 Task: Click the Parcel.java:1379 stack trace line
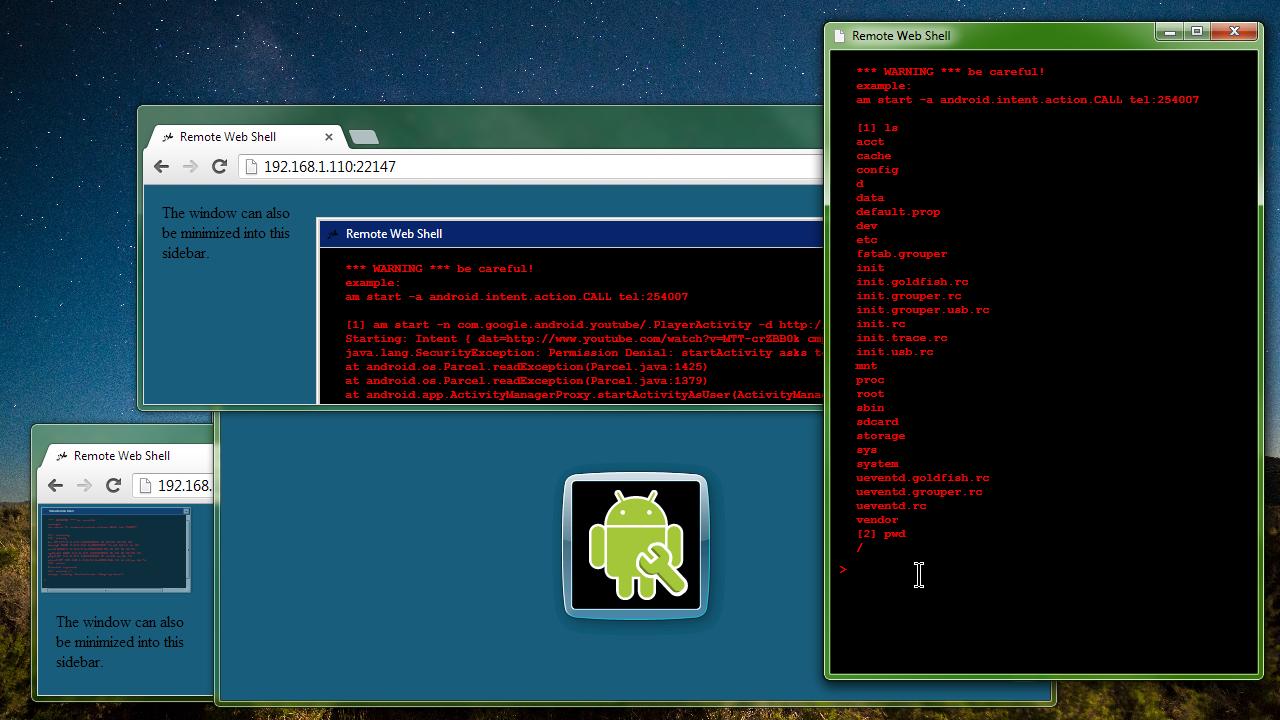526,381
